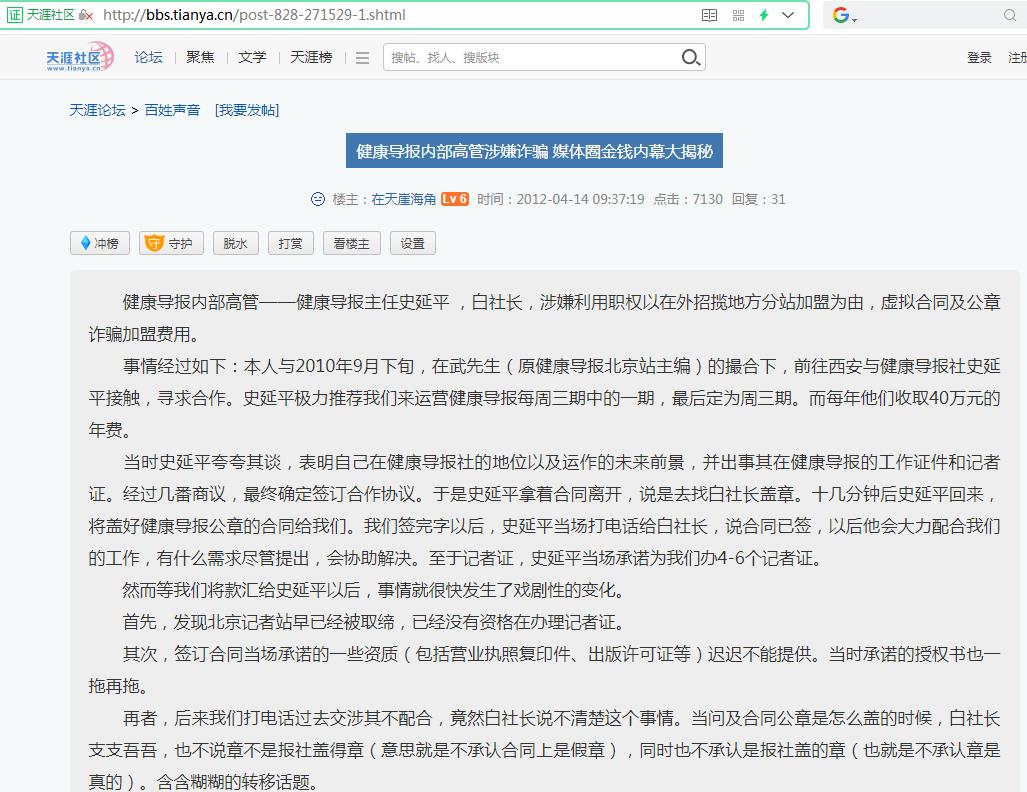Expand the address bar dropdown arrow
The image size is (1027, 792).
pyautogui.click(x=789, y=15)
